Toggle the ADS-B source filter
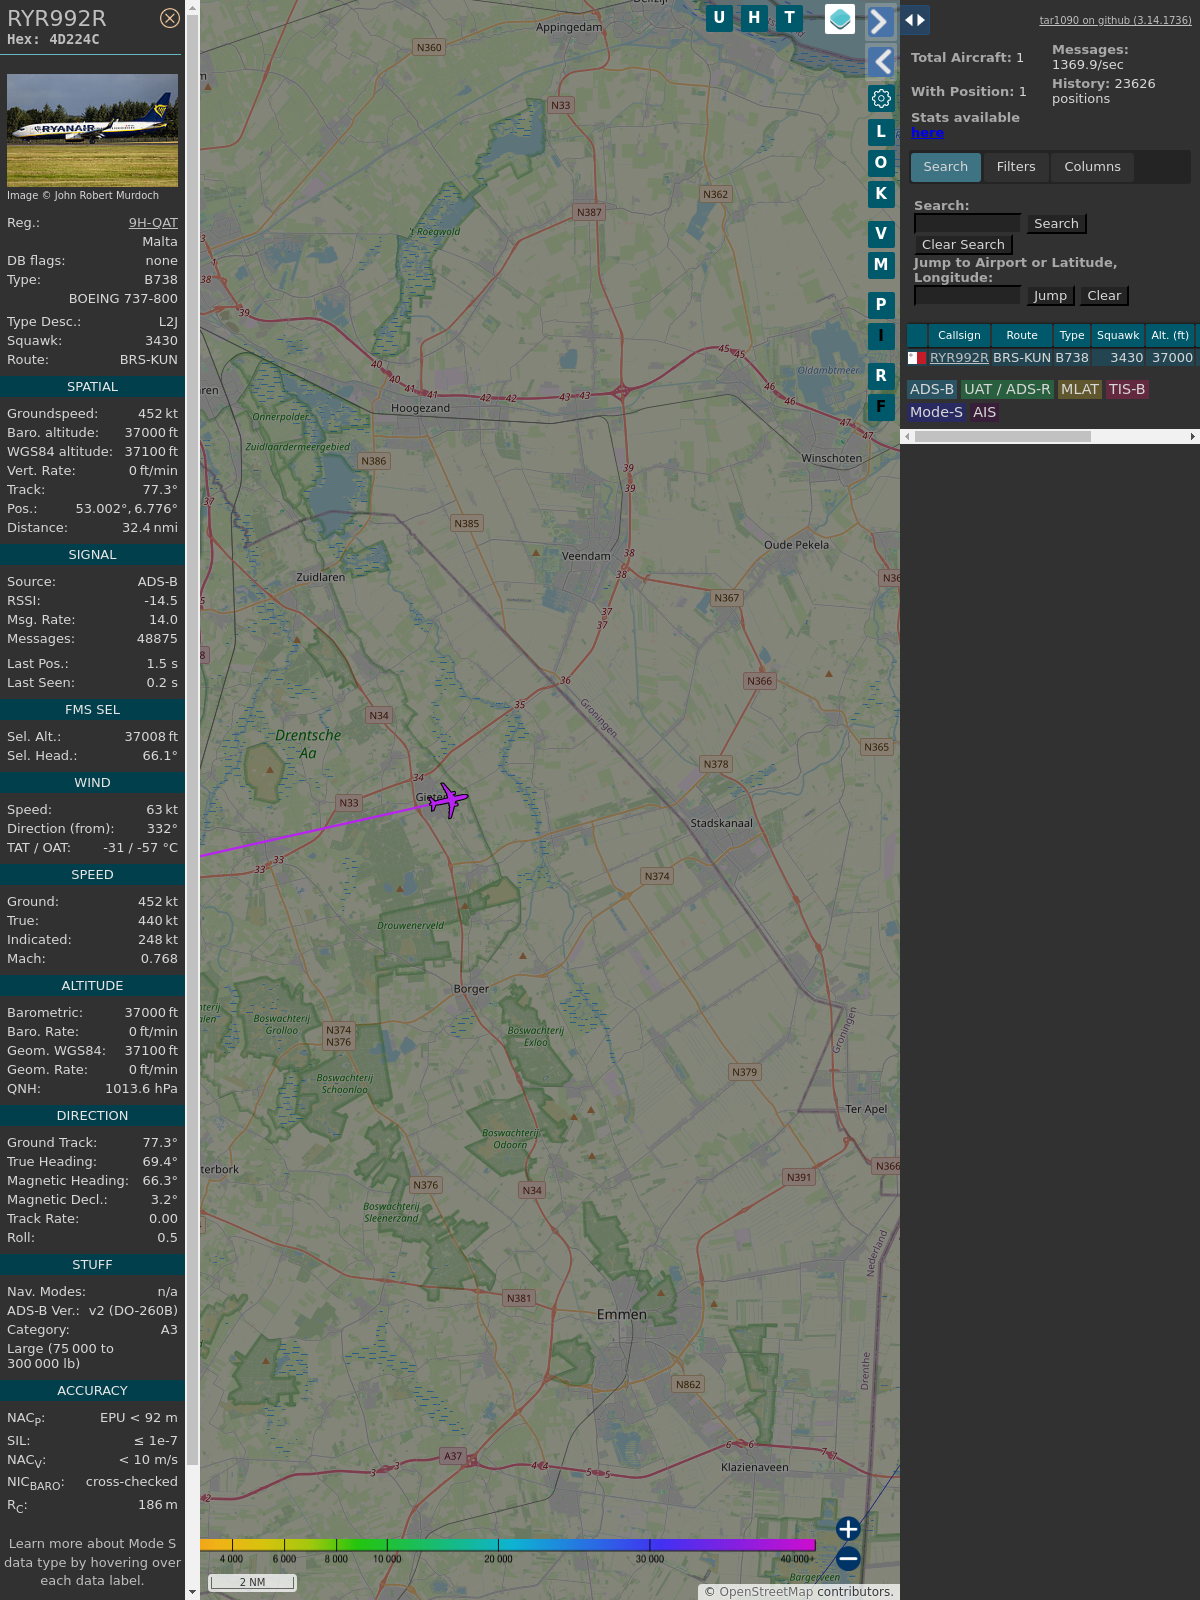 tap(932, 390)
